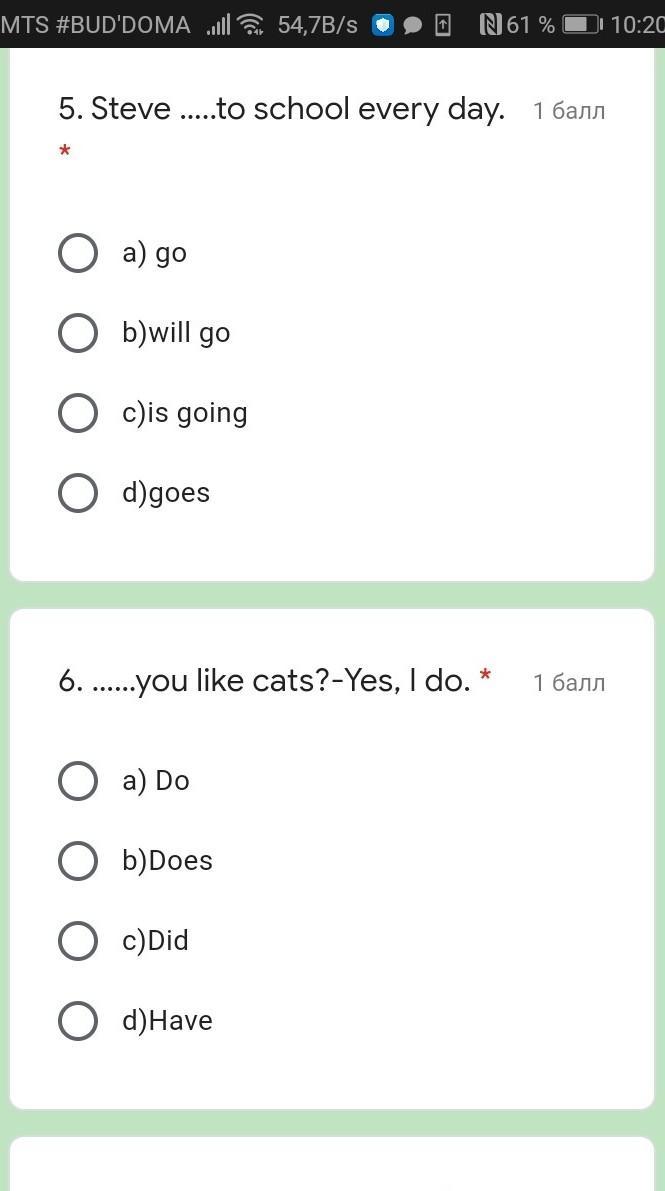Tap the Wi-Fi status icon
665x1191 pixels.
click(x=251, y=24)
